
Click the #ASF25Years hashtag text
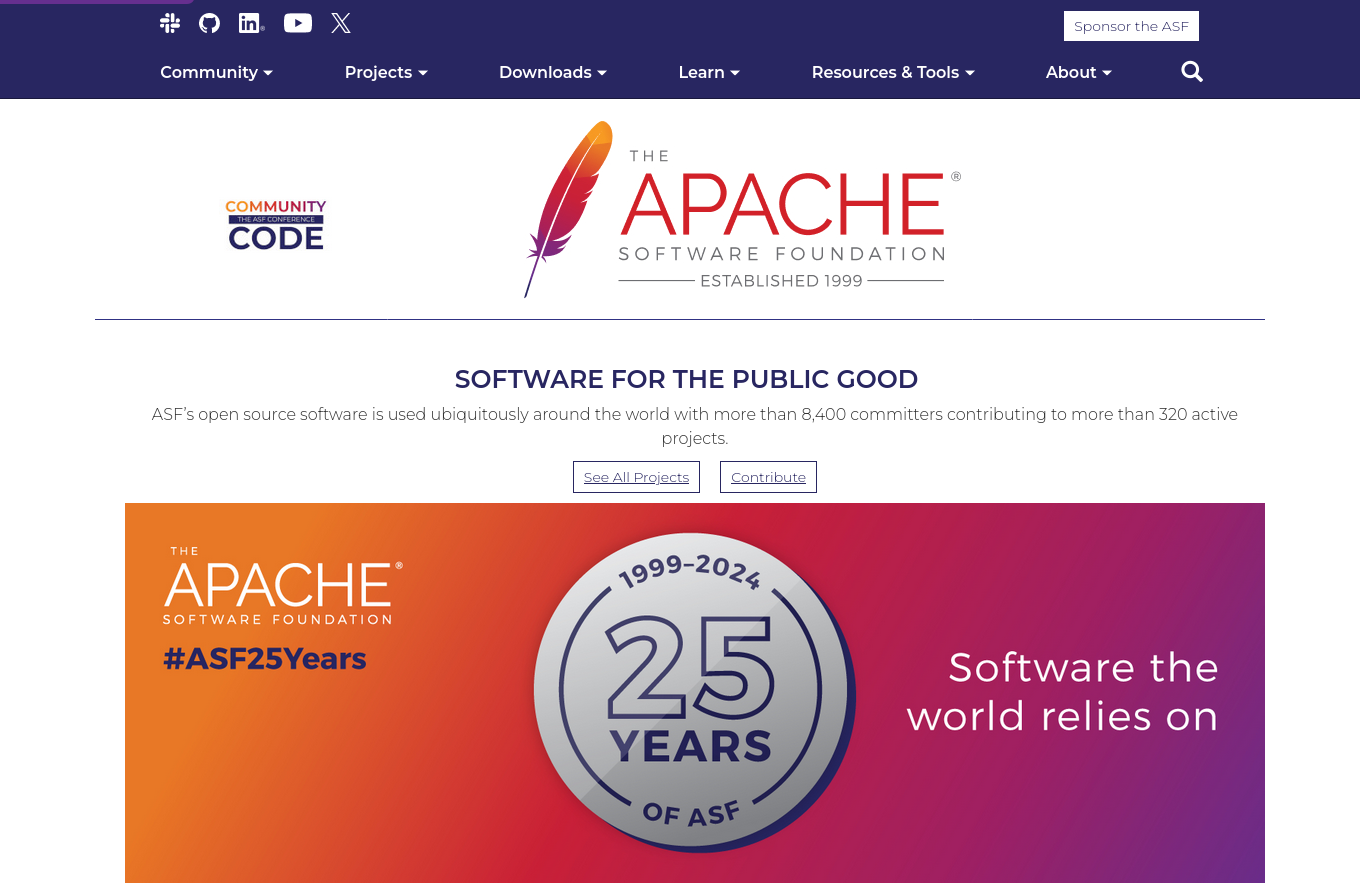click(x=265, y=659)
